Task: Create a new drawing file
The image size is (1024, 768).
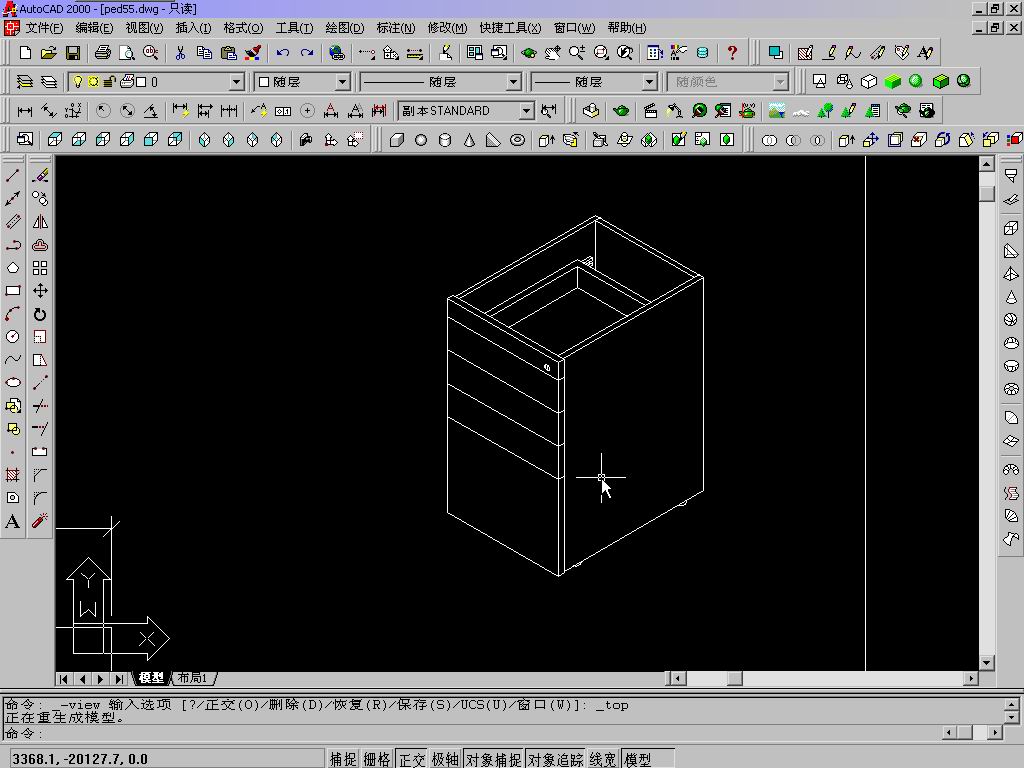Action: [x=25, y=53]
